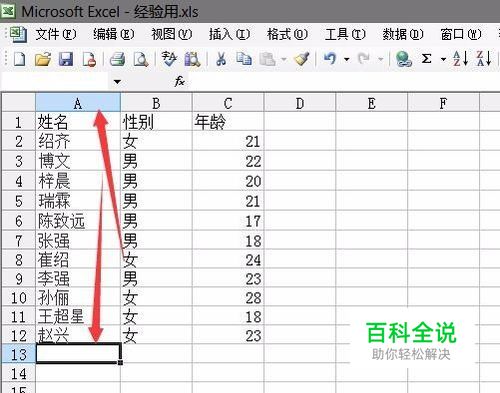Screen dimensions: 500x393
Task: Open the 数据(D) menu
Action: click(x=403, y=34)
